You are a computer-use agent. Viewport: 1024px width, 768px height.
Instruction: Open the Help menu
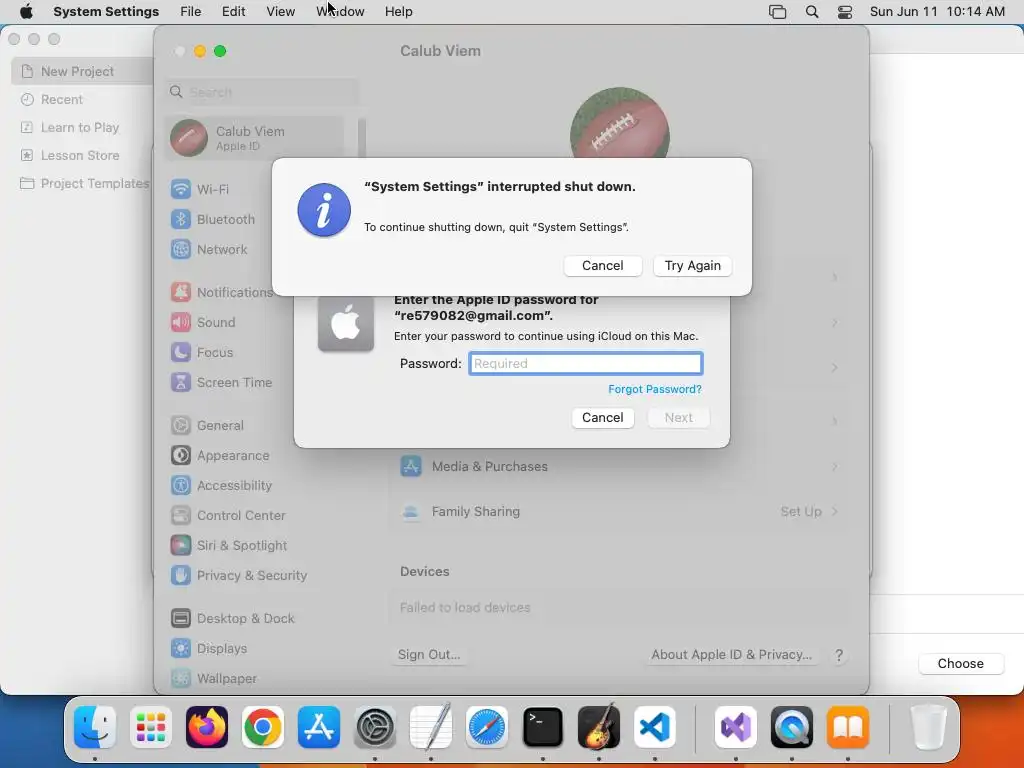pos(398,12)
